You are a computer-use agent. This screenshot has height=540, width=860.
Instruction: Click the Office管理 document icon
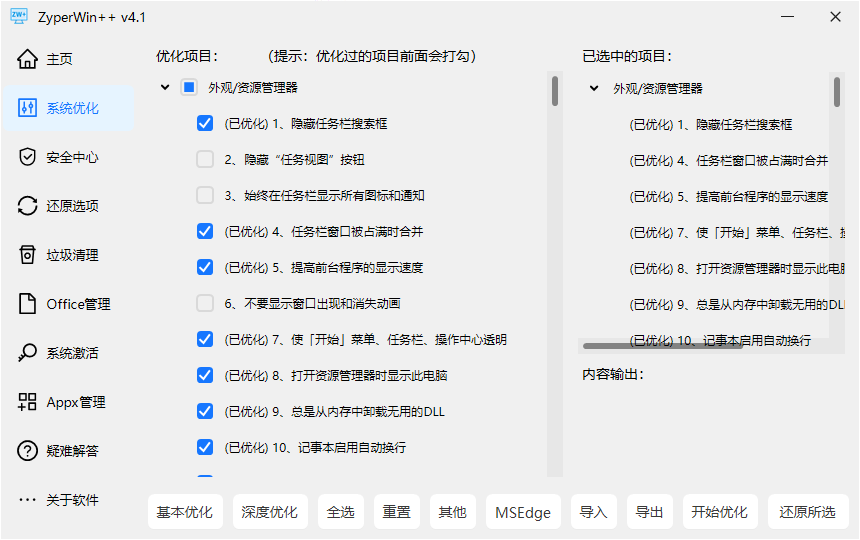coord(28,304)
